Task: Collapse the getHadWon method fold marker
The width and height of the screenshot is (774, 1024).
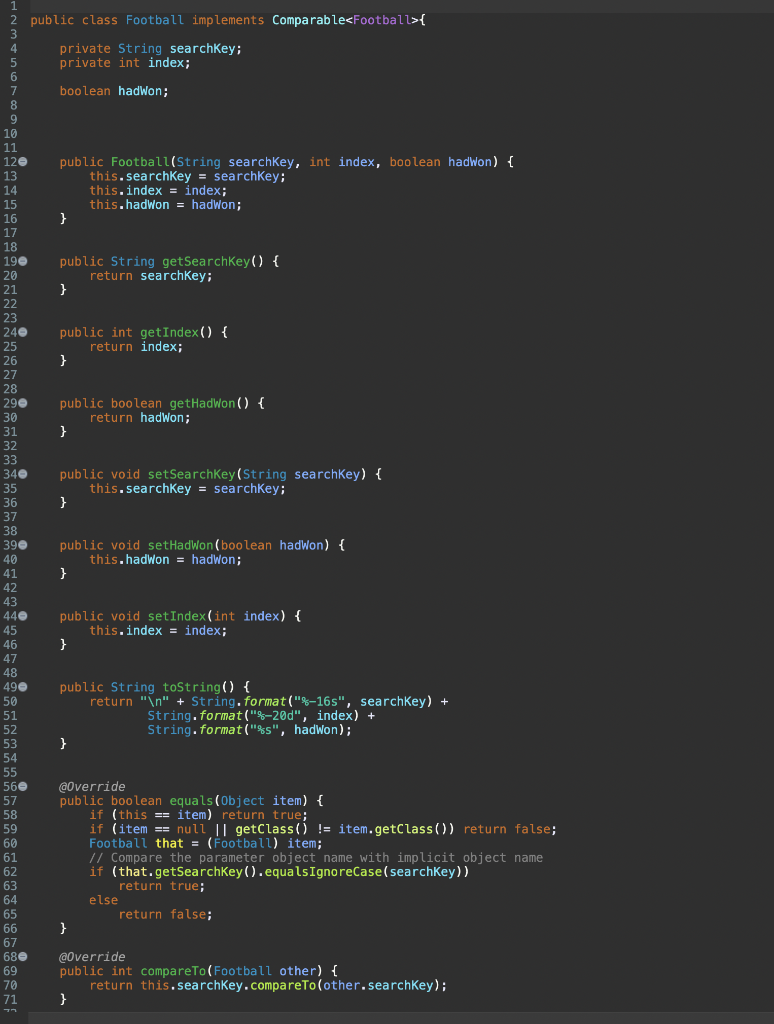Action: pos(23,403)
